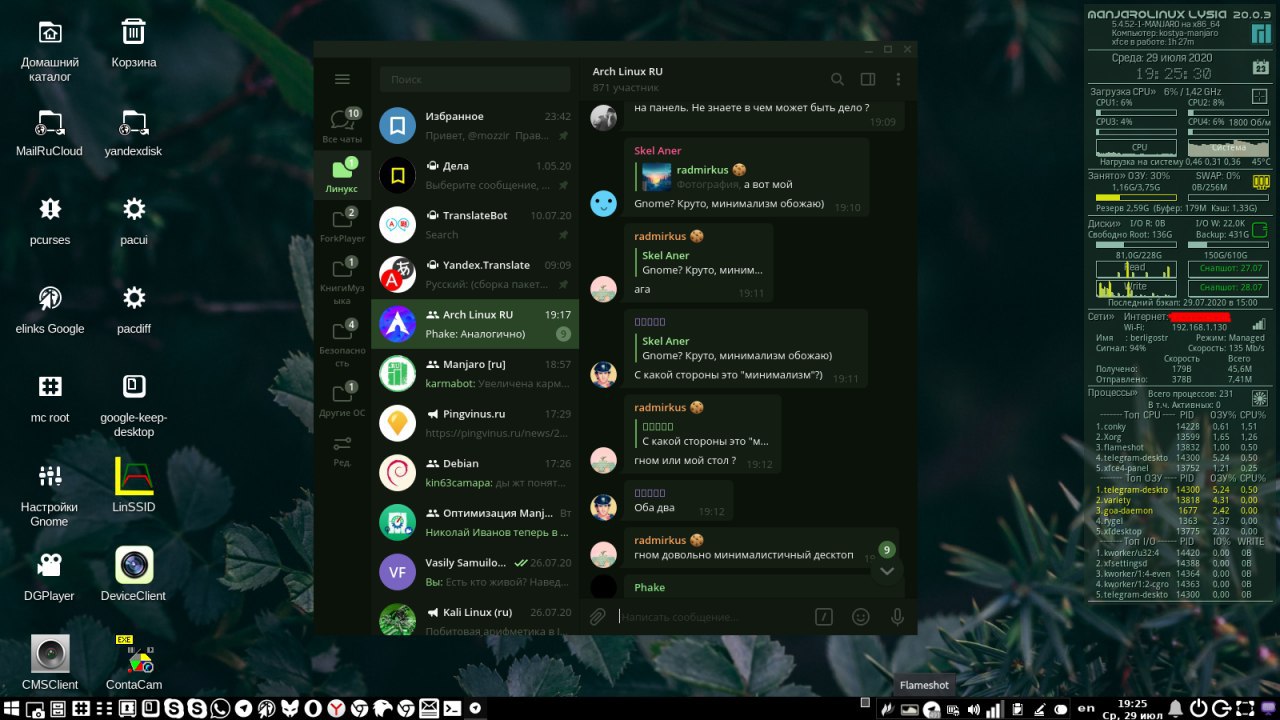Open the 'Дела' chat
Image resolution: width=1280 pixels, height=720 pixels.
475,176
